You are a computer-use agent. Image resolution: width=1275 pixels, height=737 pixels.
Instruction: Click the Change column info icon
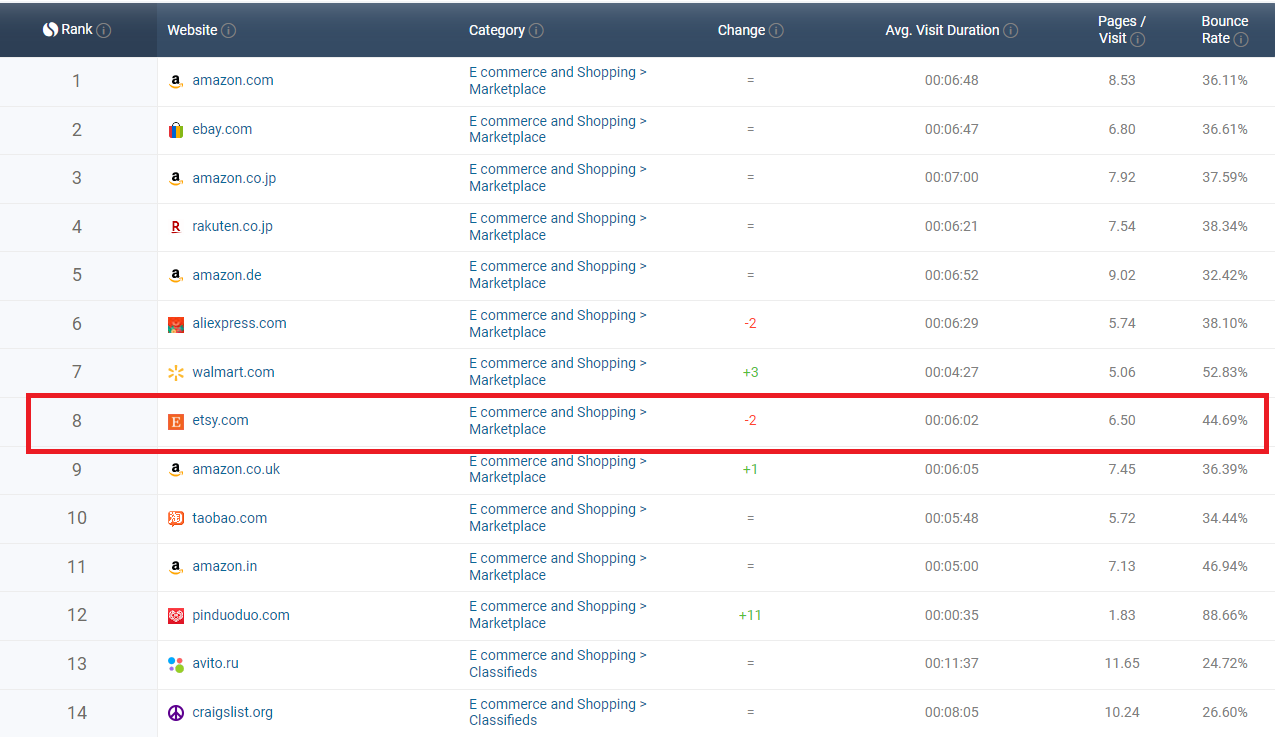pos(776,30)
